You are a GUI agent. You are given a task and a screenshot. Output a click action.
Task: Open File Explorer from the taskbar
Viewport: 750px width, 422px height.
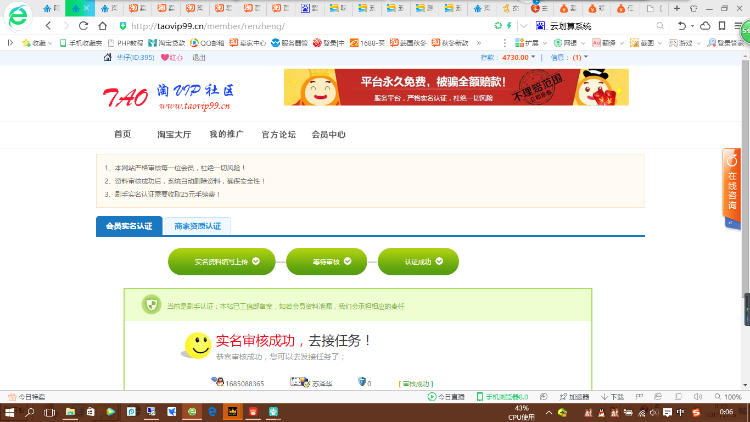pos(70,412)
